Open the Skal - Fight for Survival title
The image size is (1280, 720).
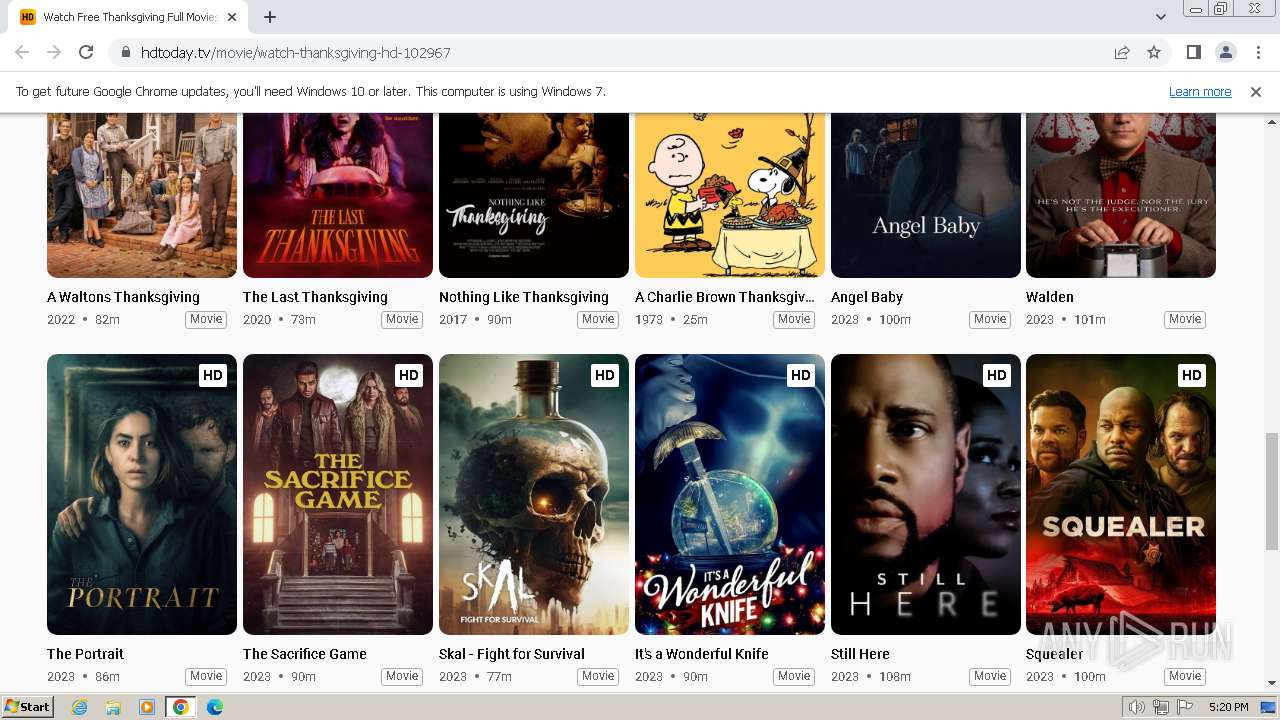[x=512, y=654]
